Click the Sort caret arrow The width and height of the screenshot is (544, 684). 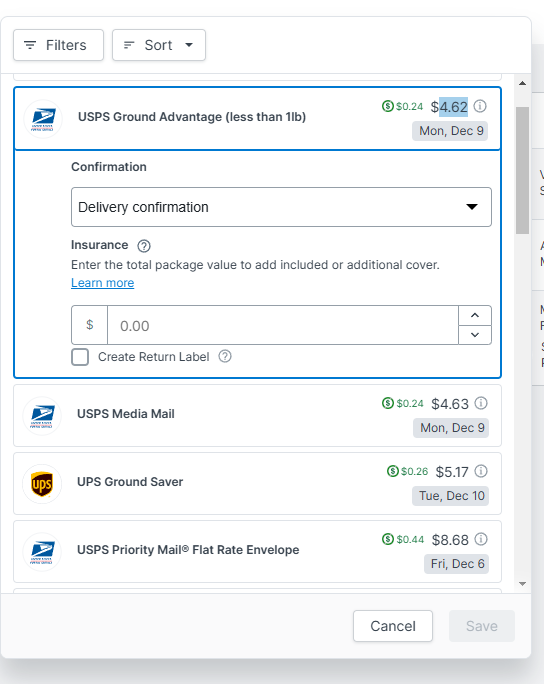[189, 45]
